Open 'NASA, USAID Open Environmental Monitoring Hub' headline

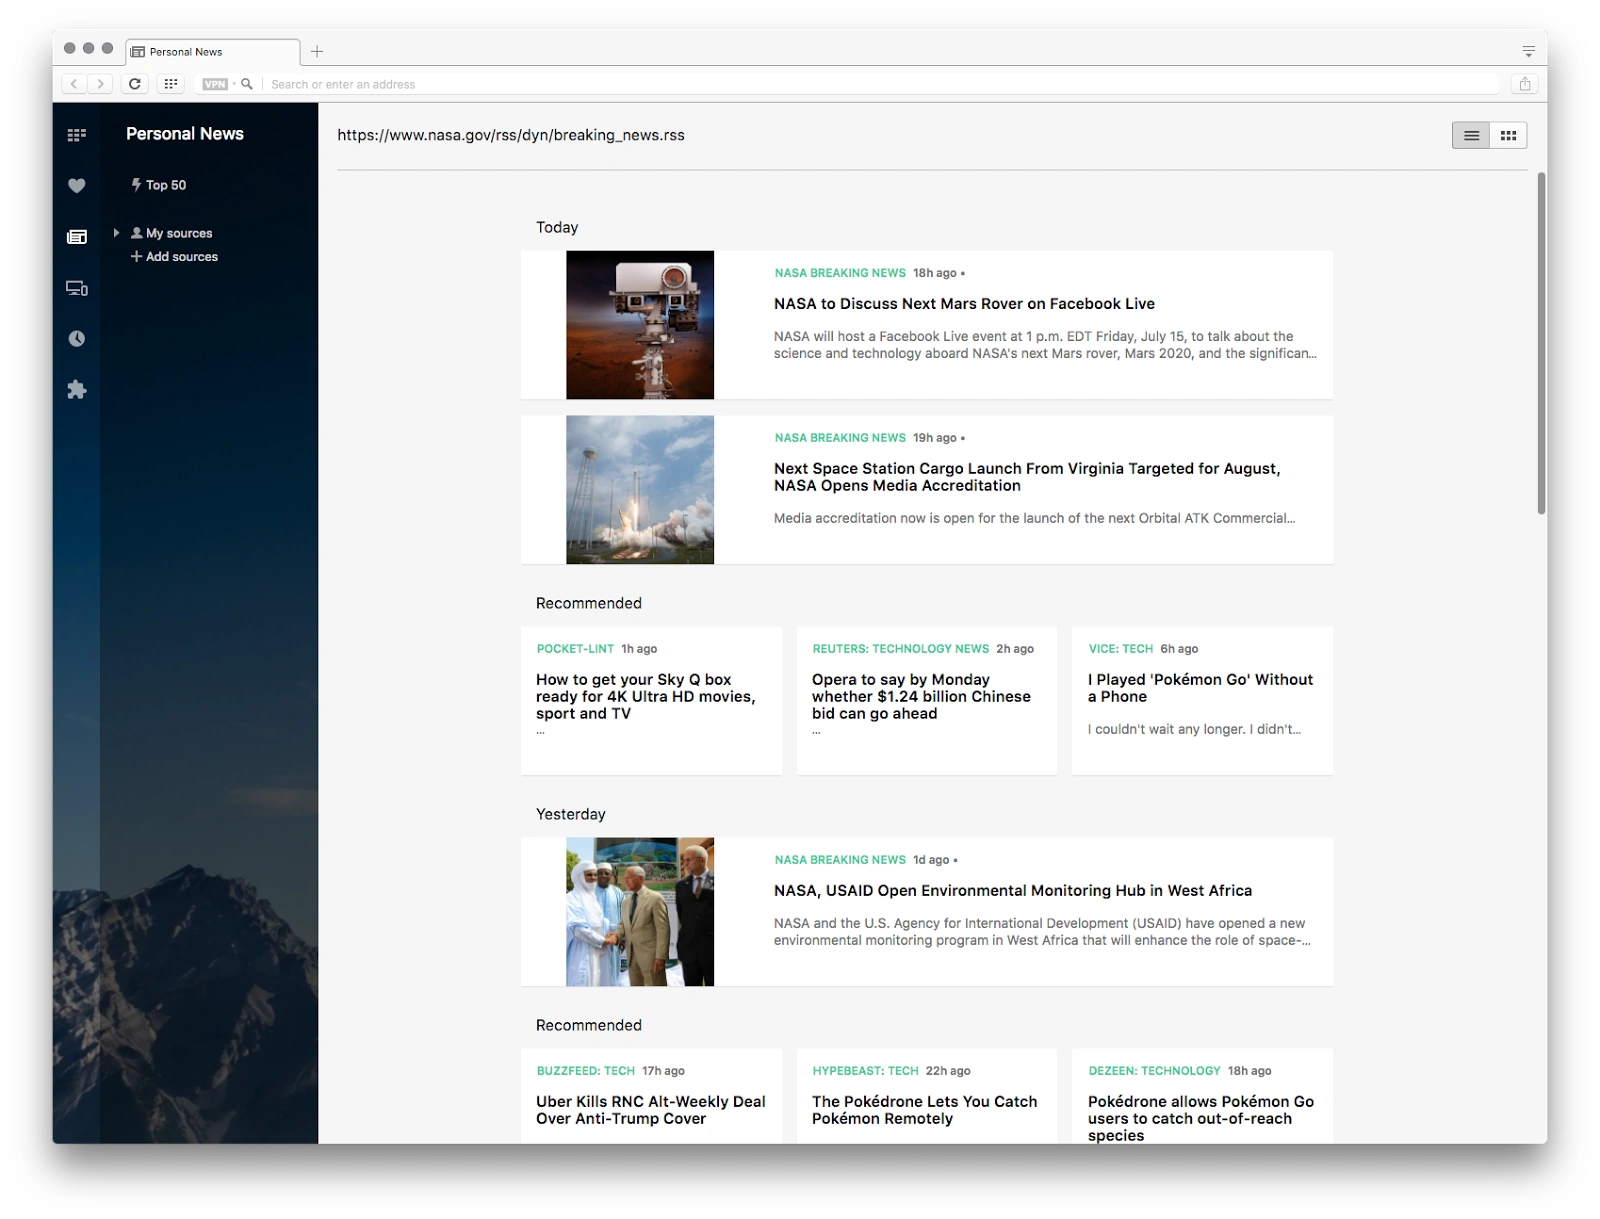pyautogui.click(x=1013, y=891)
